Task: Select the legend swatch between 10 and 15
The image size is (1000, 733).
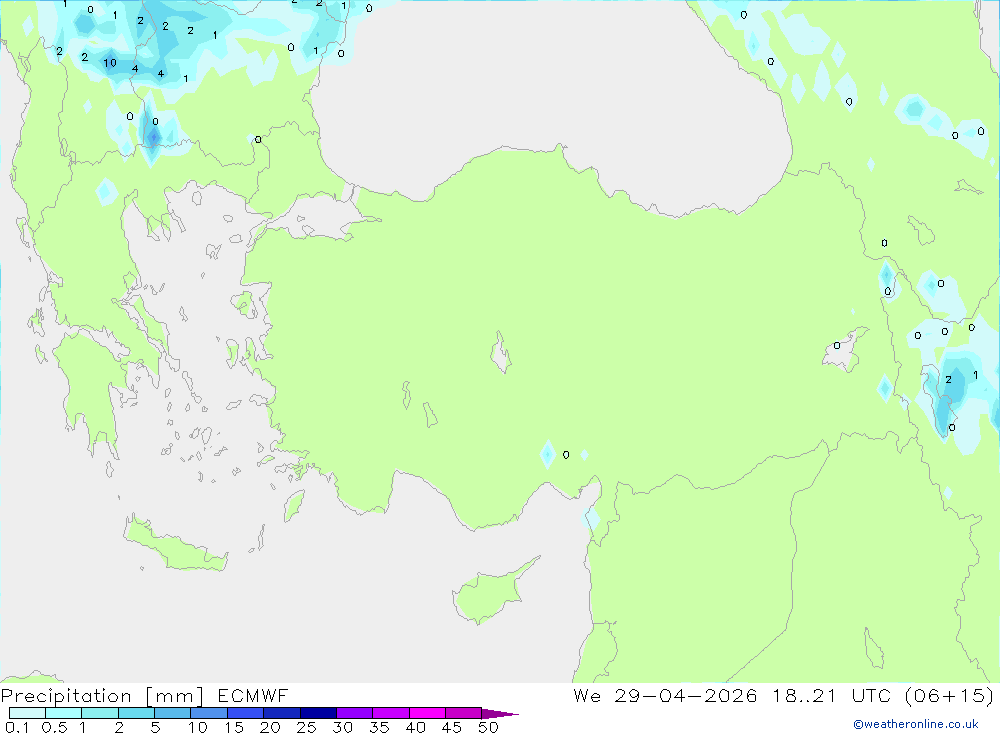Action: (209, 713)
